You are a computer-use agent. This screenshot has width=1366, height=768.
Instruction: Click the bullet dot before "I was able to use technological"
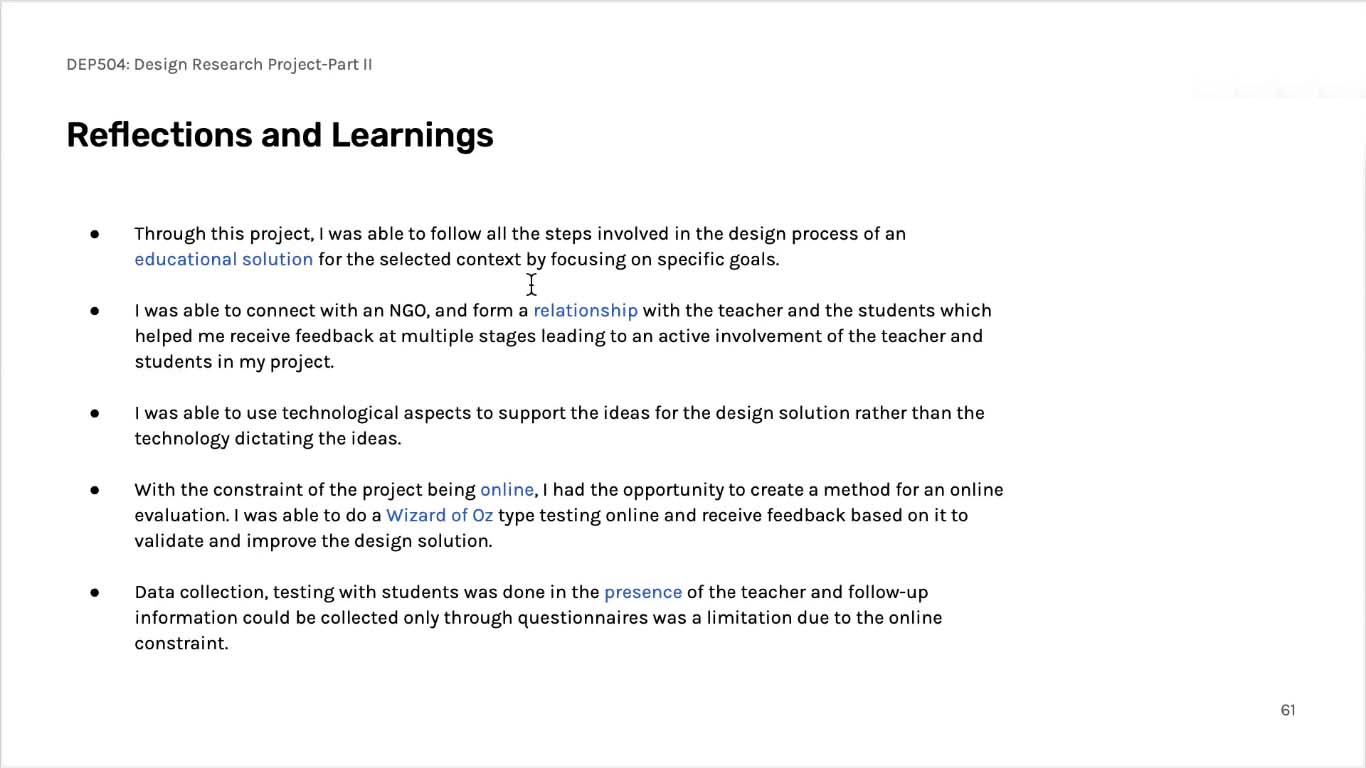pyautogui.click(x=95, y=413)
